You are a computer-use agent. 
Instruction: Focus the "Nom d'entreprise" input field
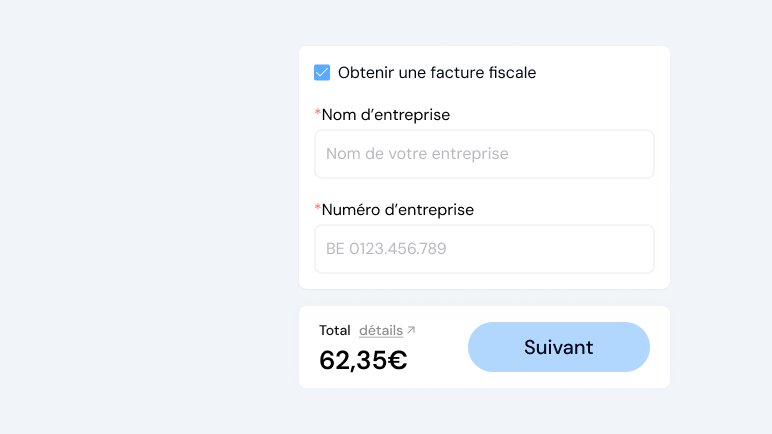tap(484, 154)
